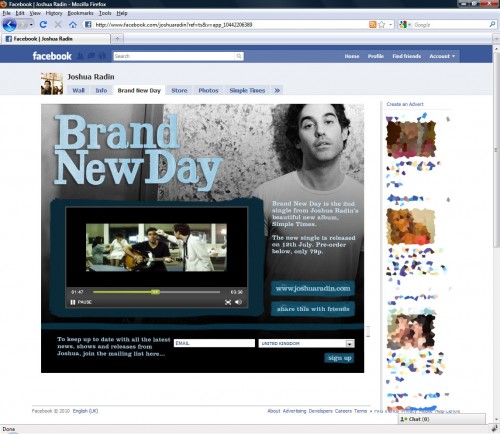The image size is (500, 434).
Task: Switch to the Store tab
Action: click(179, 90)
